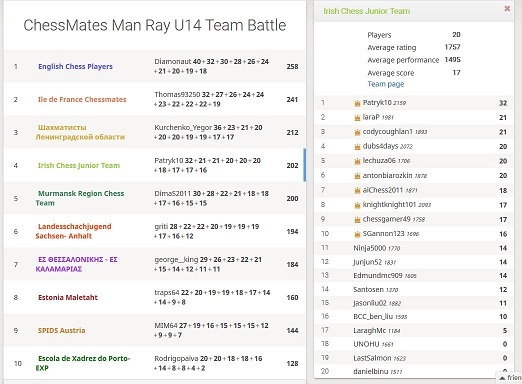Click crown icon beside codycoughlan1
Viewport: 522px width, 384px height.
pos(357,132)
